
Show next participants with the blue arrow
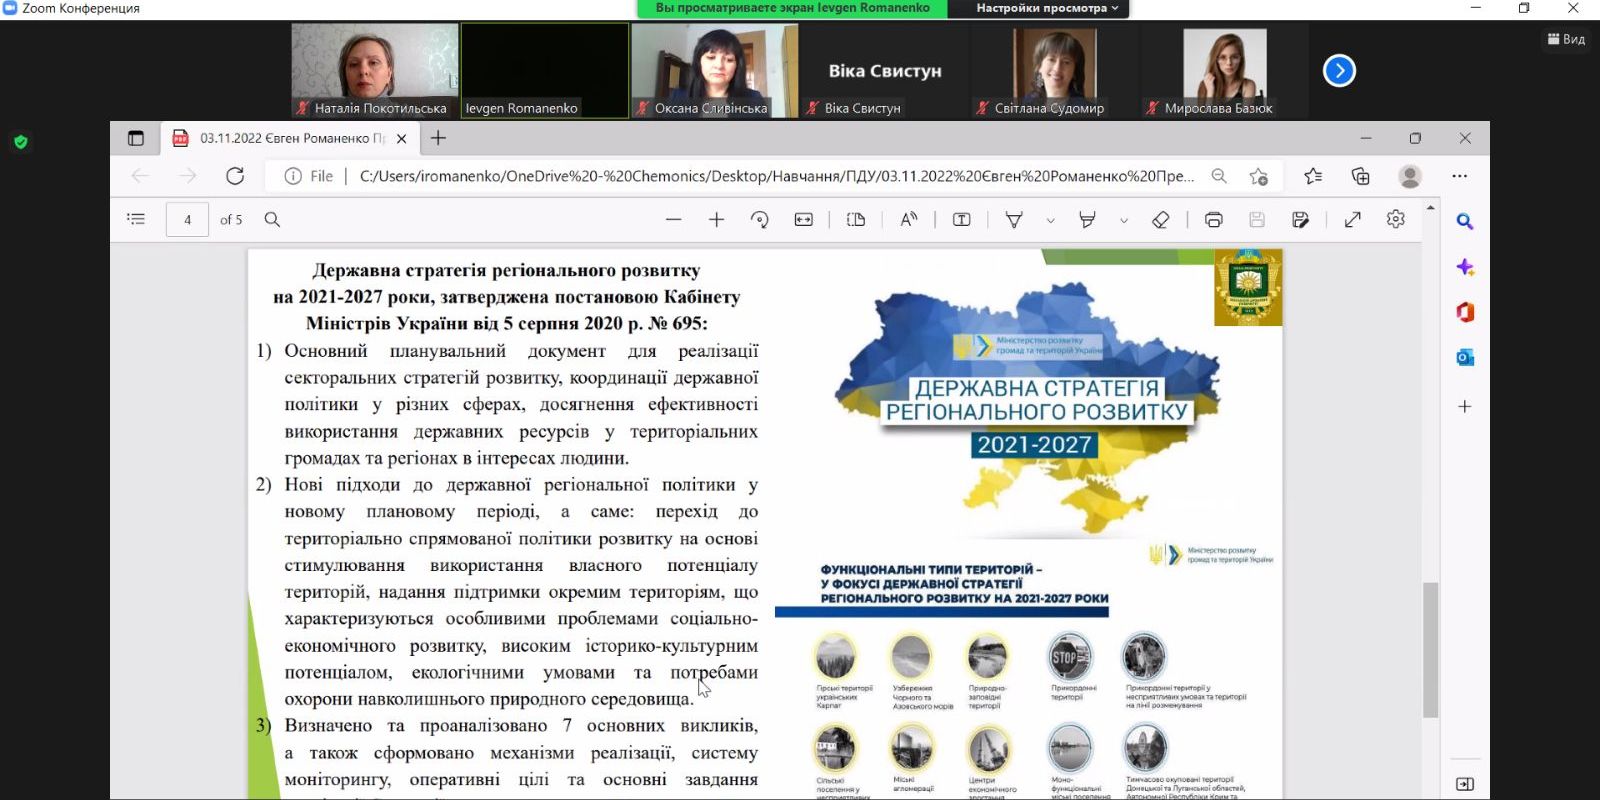pos(1339,71)
